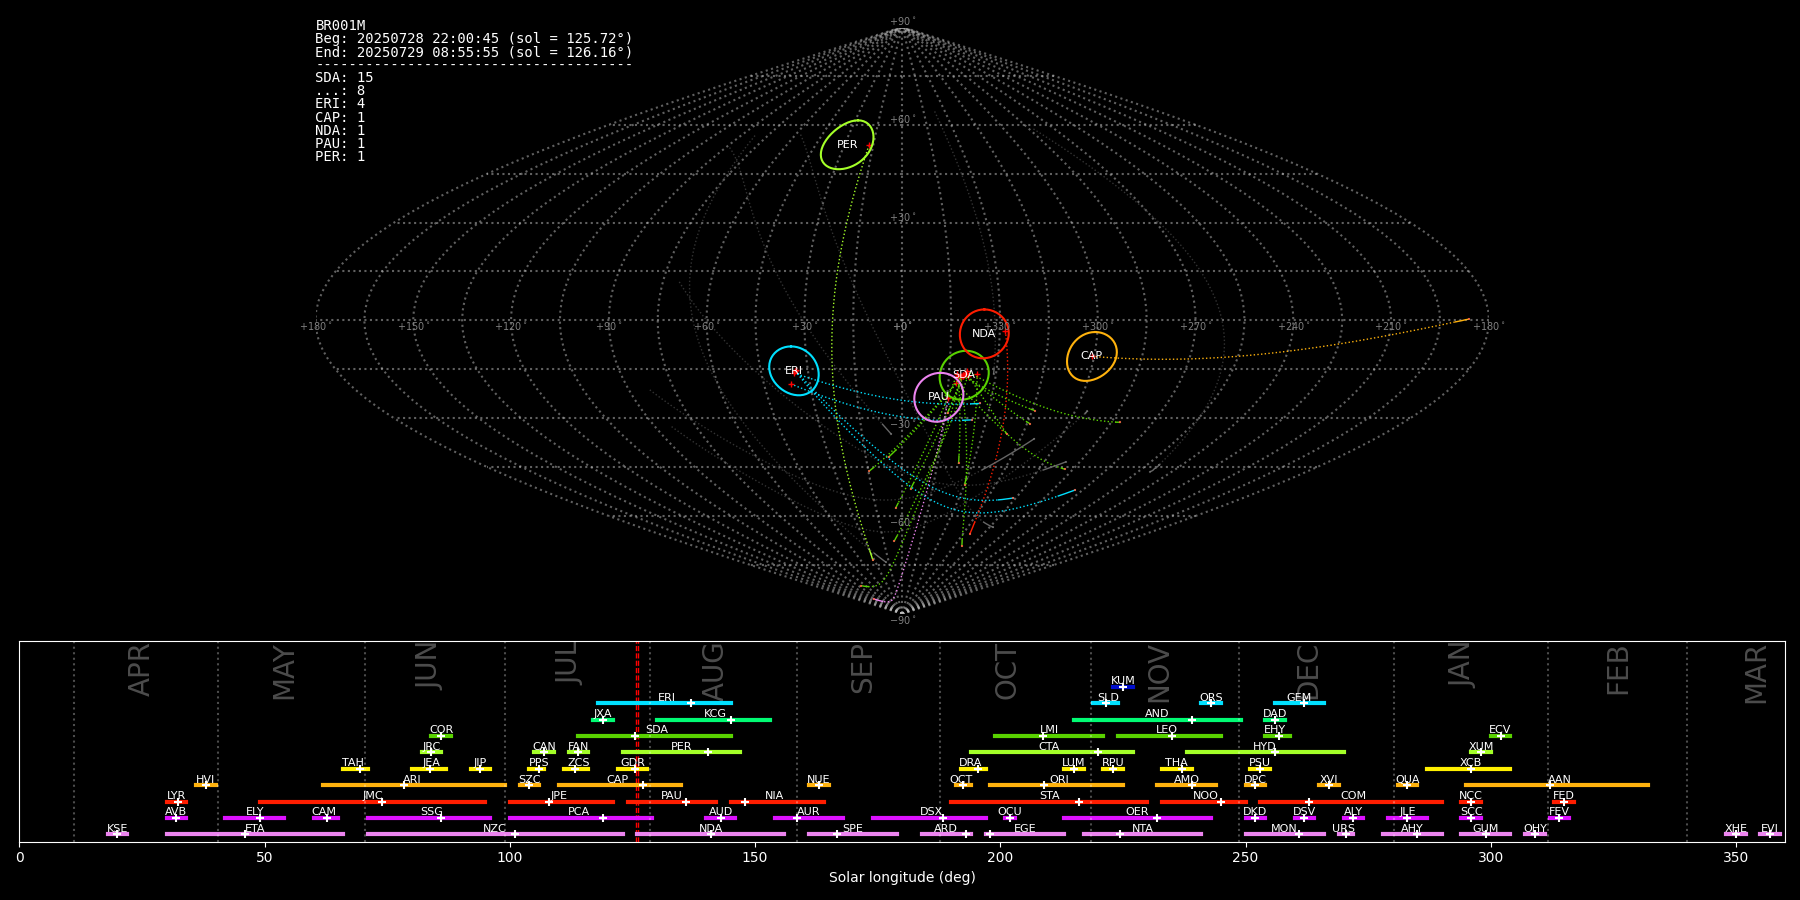Click the pink NTA timeline bar
1800x900 pixels.
pyautogui.click(x=1142, y=834)
